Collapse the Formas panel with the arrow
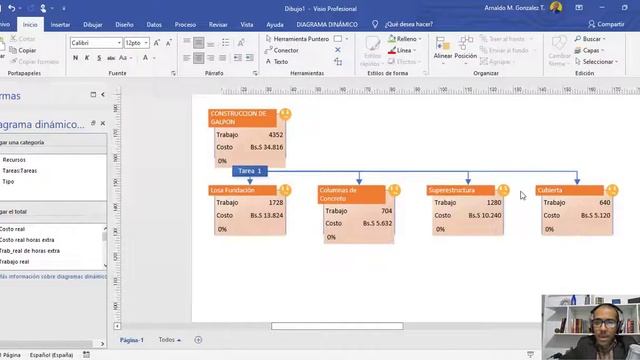This screenshot has height=360, width=640. point(103,94)
